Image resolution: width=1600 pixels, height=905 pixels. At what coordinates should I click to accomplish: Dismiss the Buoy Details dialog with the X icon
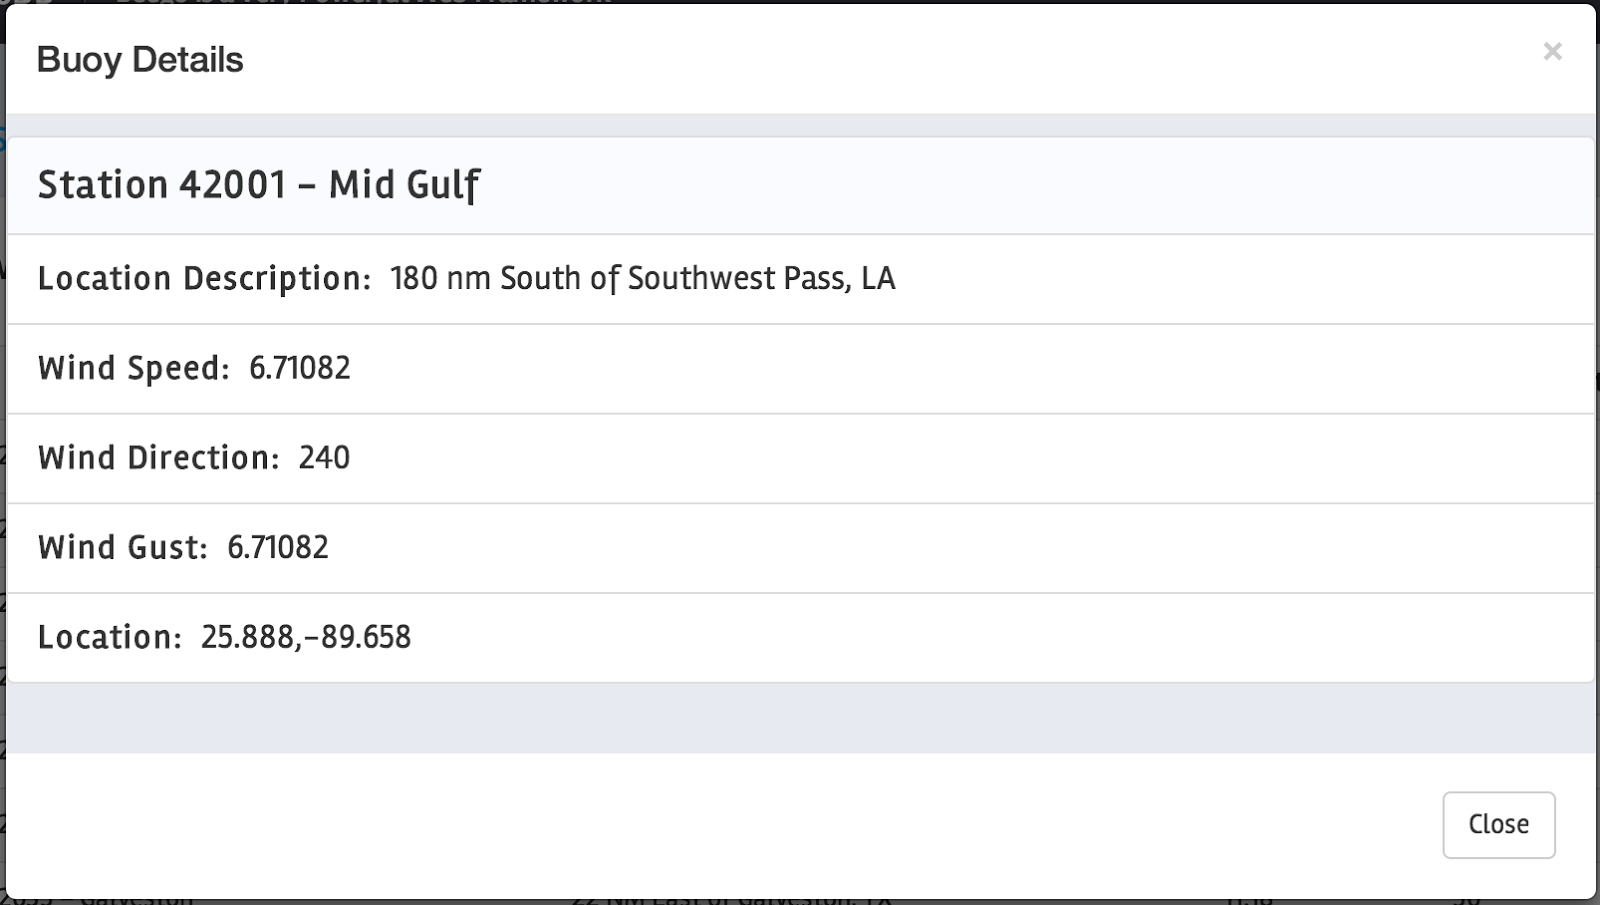click(x=1552, y=52)
